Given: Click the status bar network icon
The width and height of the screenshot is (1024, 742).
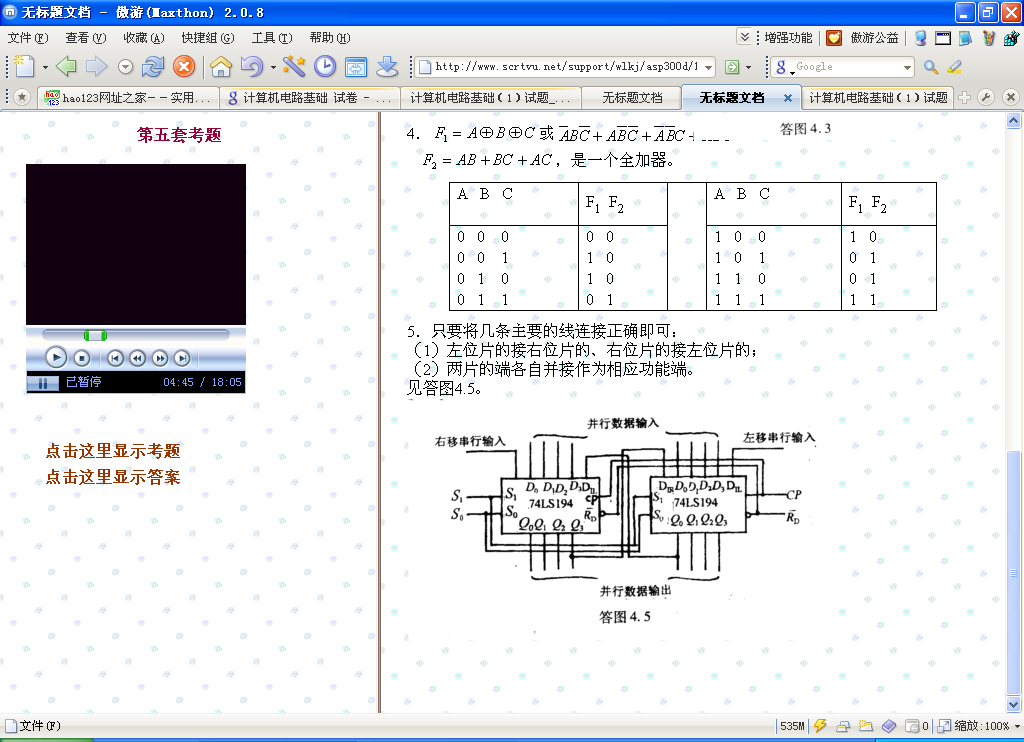Looking at the screenshot, I should click(x=843, y=726).
